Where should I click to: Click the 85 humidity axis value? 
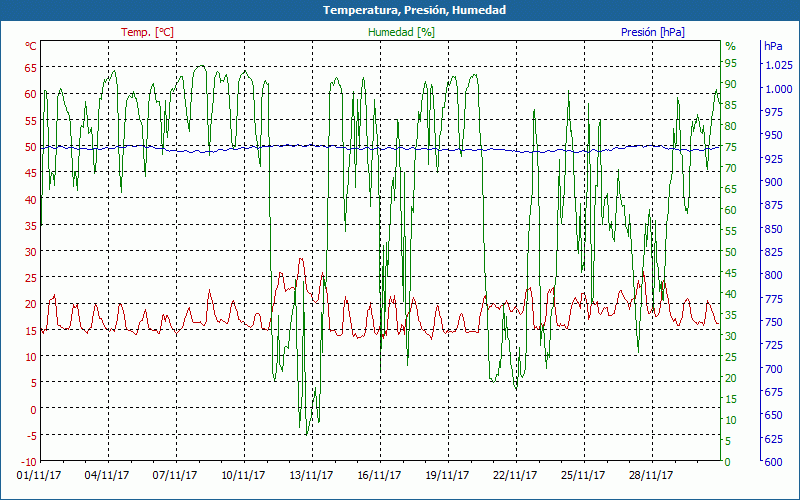click(x=731, y=105)
